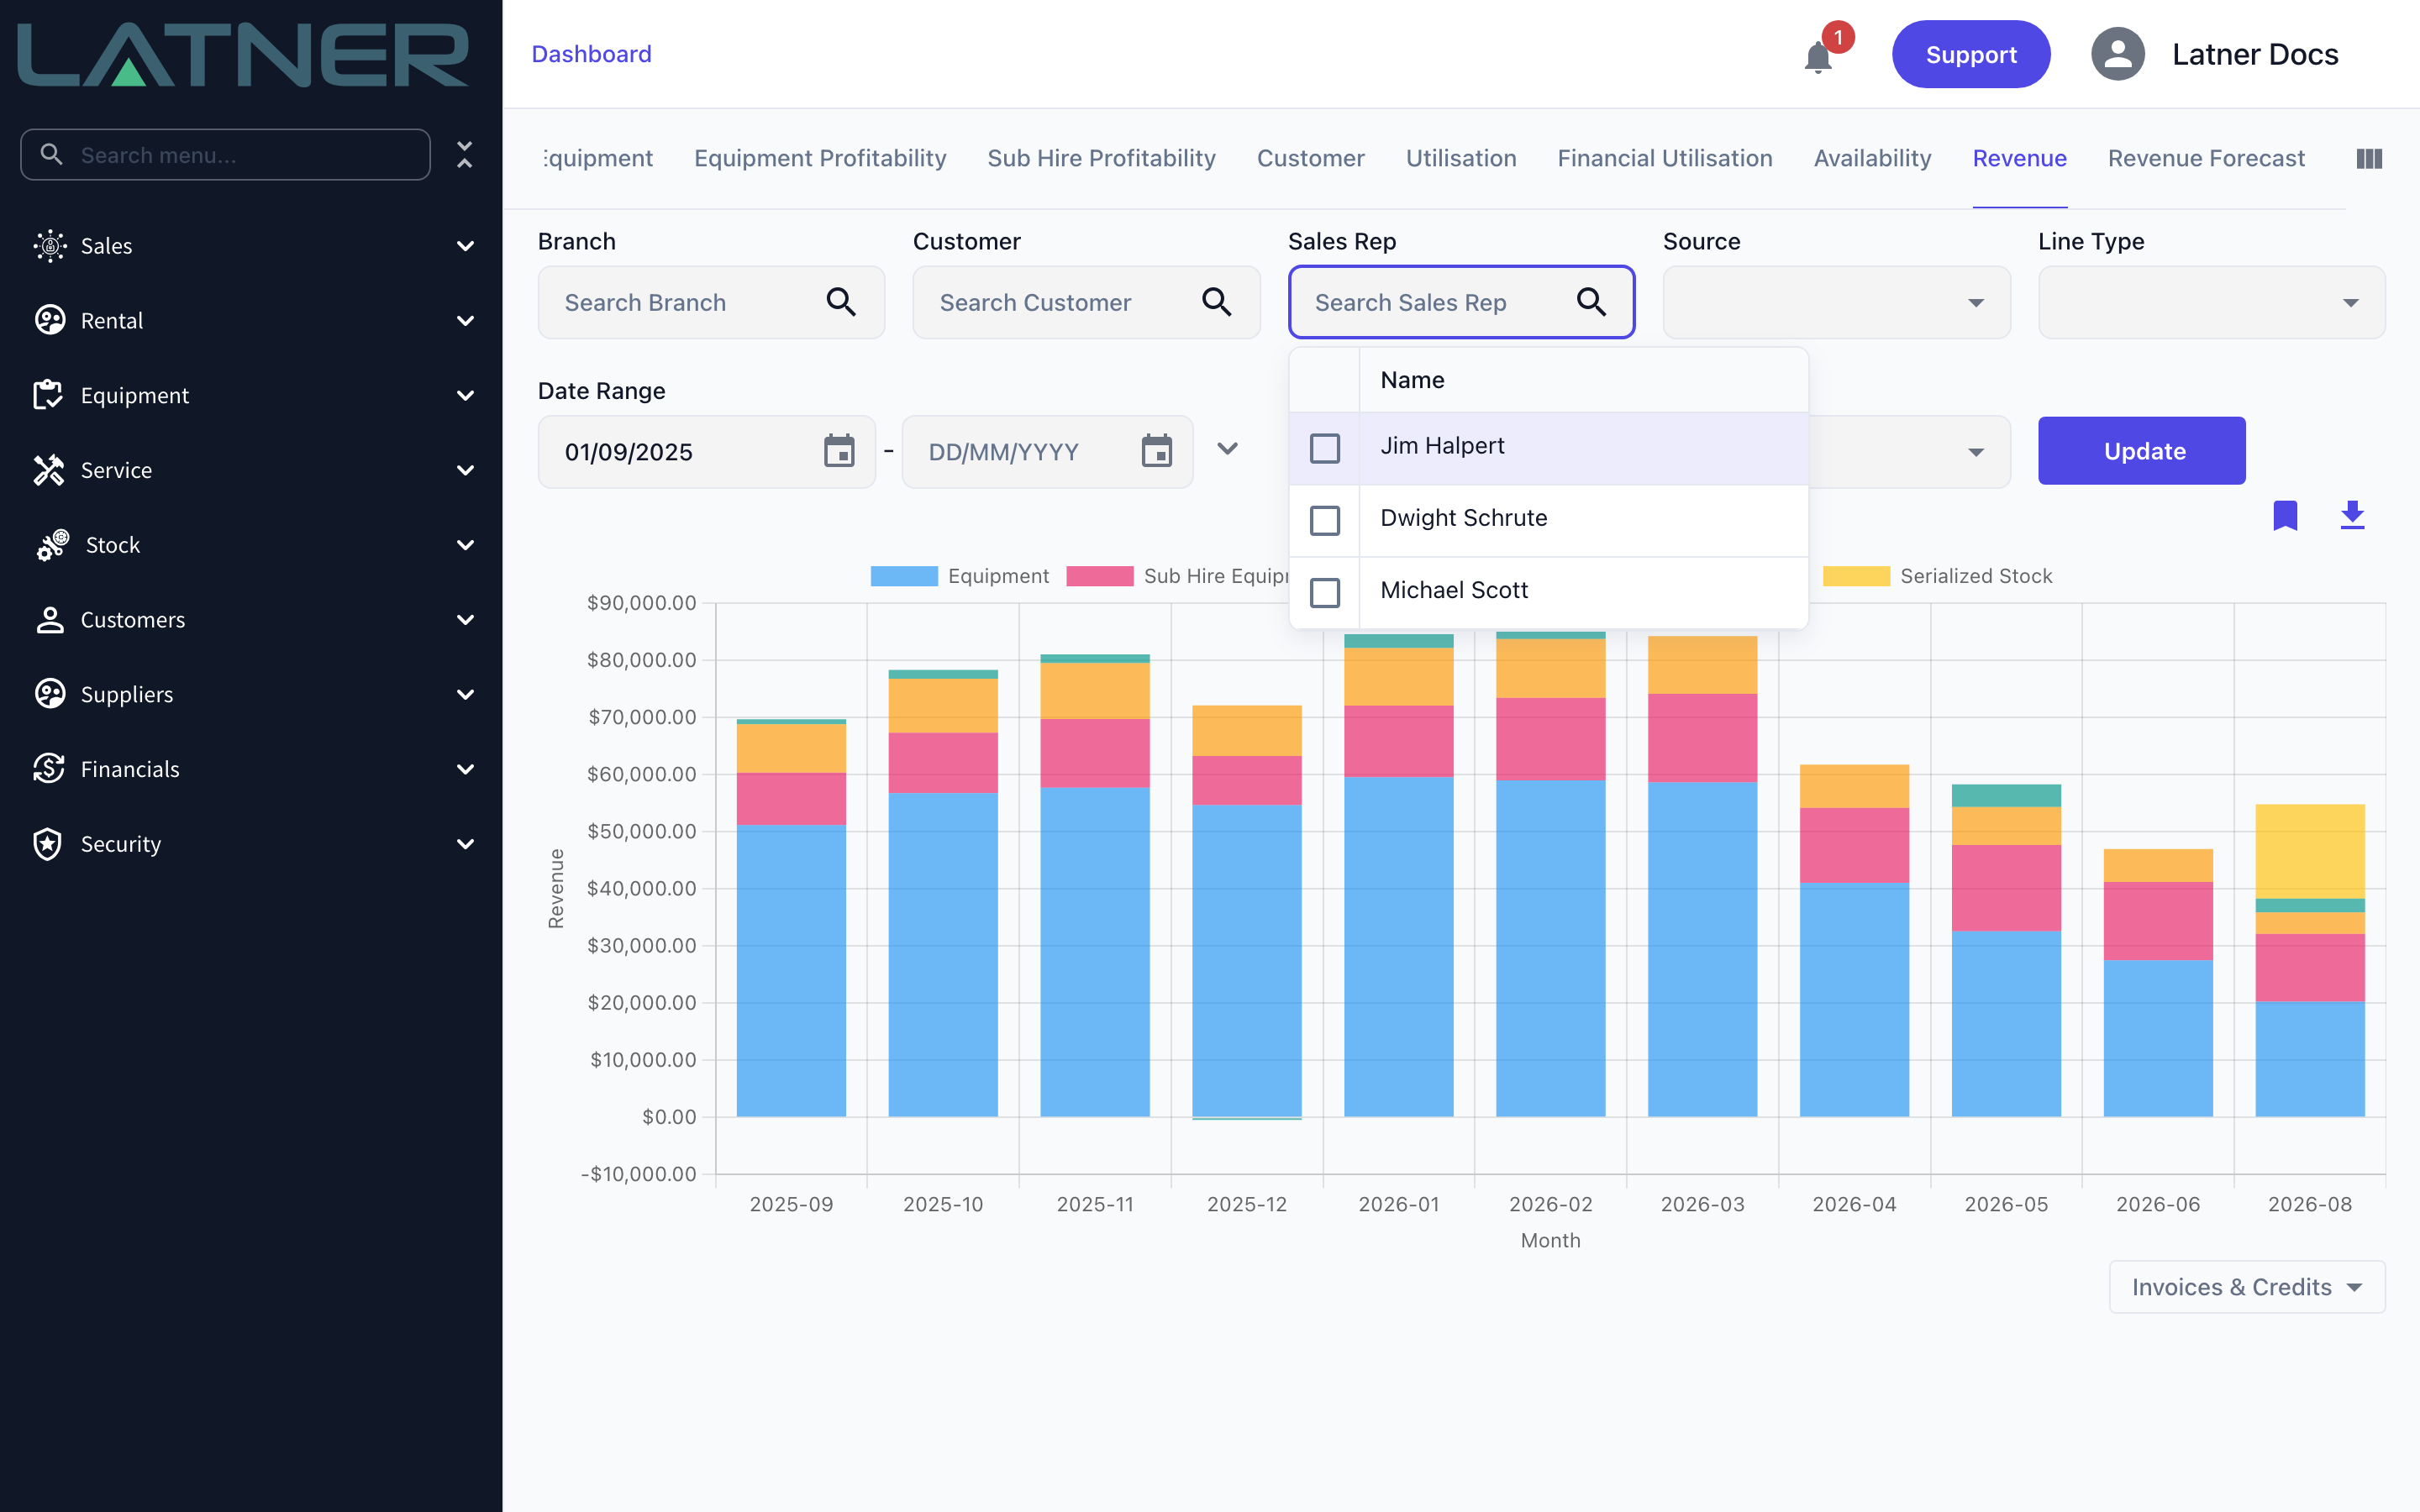Click the Sales sidebar icon
This screenshot has width=2420, height=1512.
[x=49, y=246]
